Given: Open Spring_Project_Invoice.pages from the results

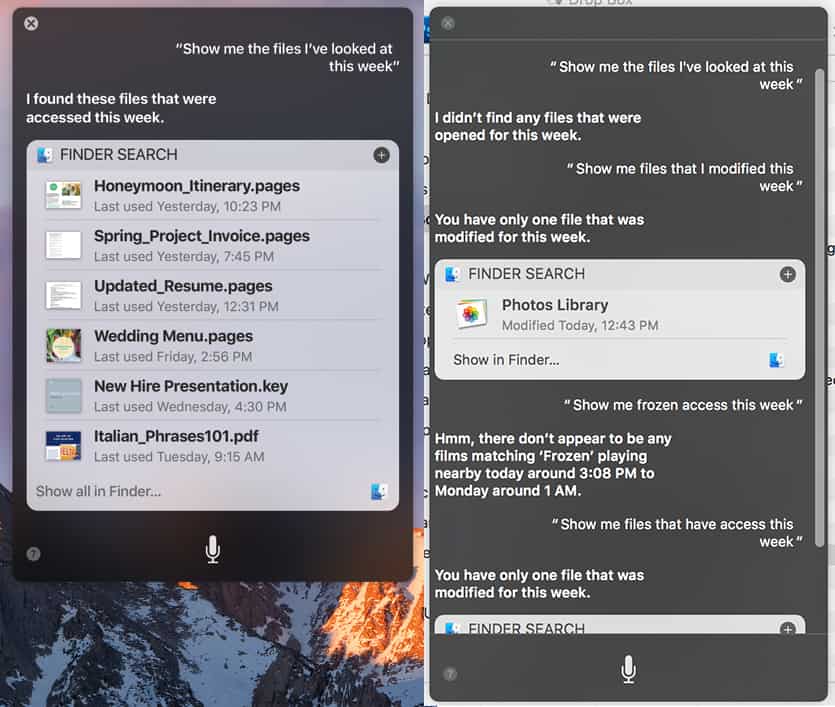Looking at the screenshot, I should click(201, 236).
